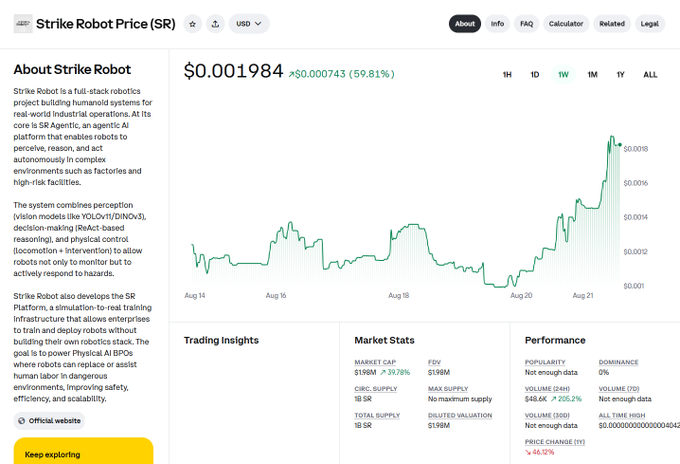Click the Aug 20 axis label
The image size is (680, 464).
click(x=521, y=295)
